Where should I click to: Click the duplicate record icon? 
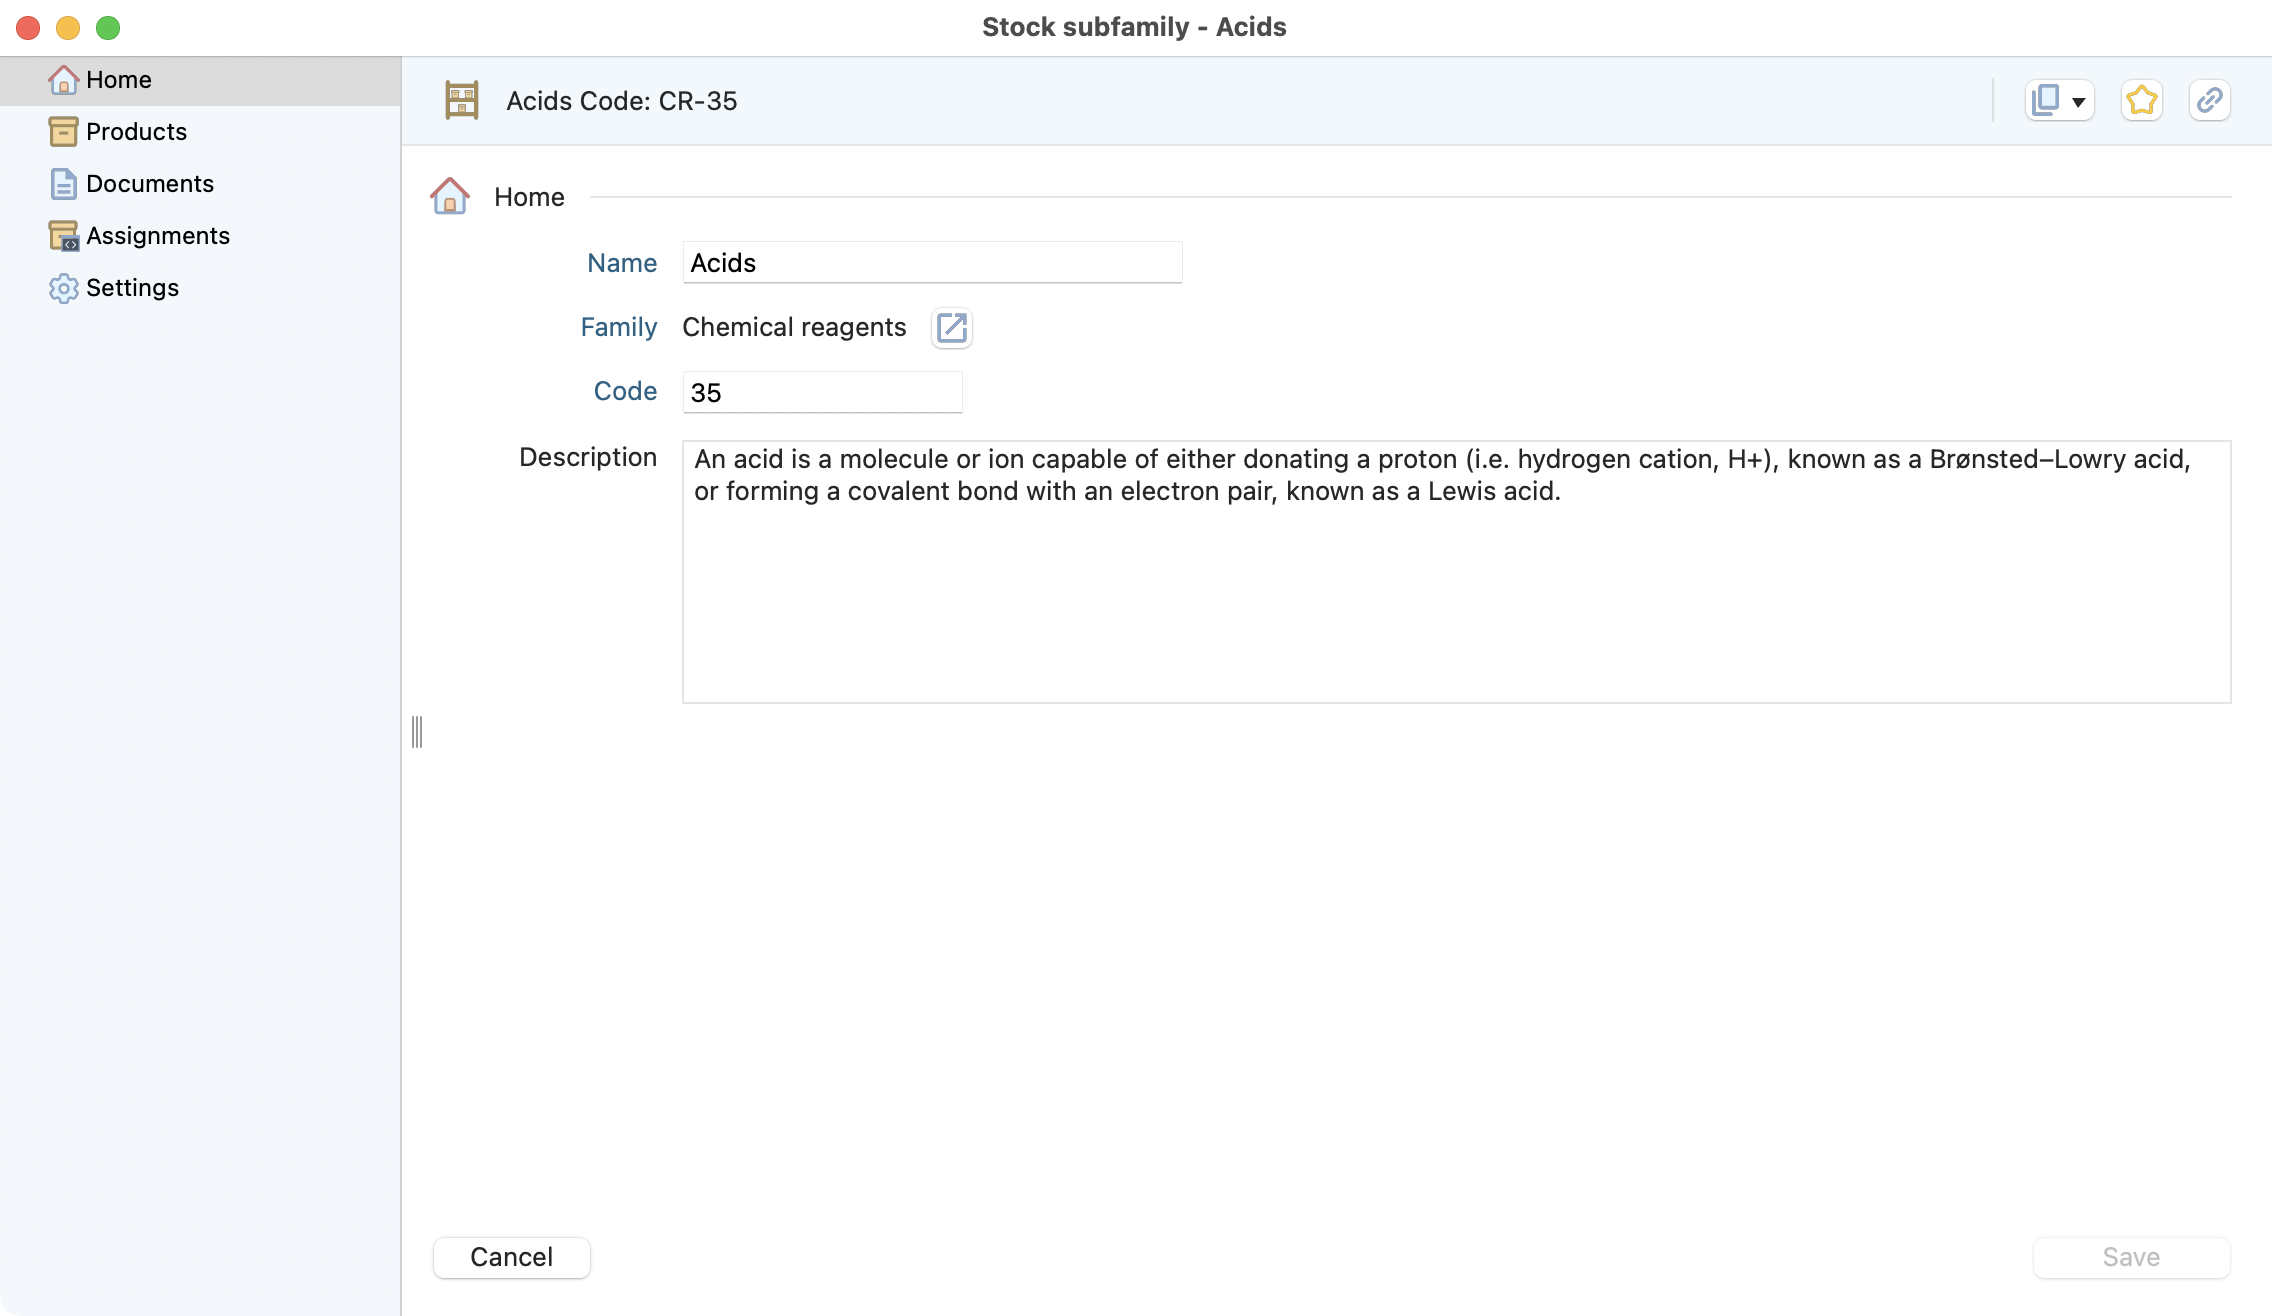point(2046,100)
